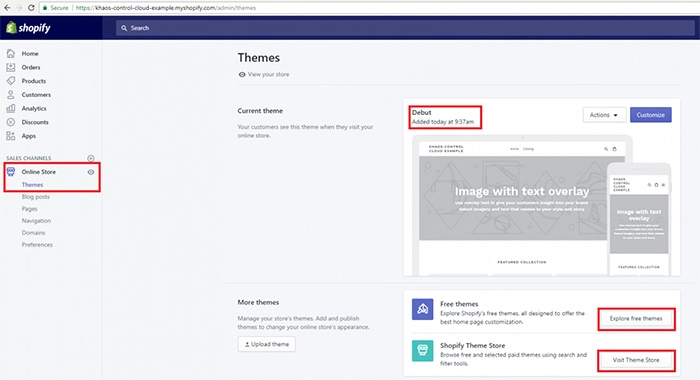Click the Orders inbox icon
The height and width of the screenshot is (380, 700).
11,67
